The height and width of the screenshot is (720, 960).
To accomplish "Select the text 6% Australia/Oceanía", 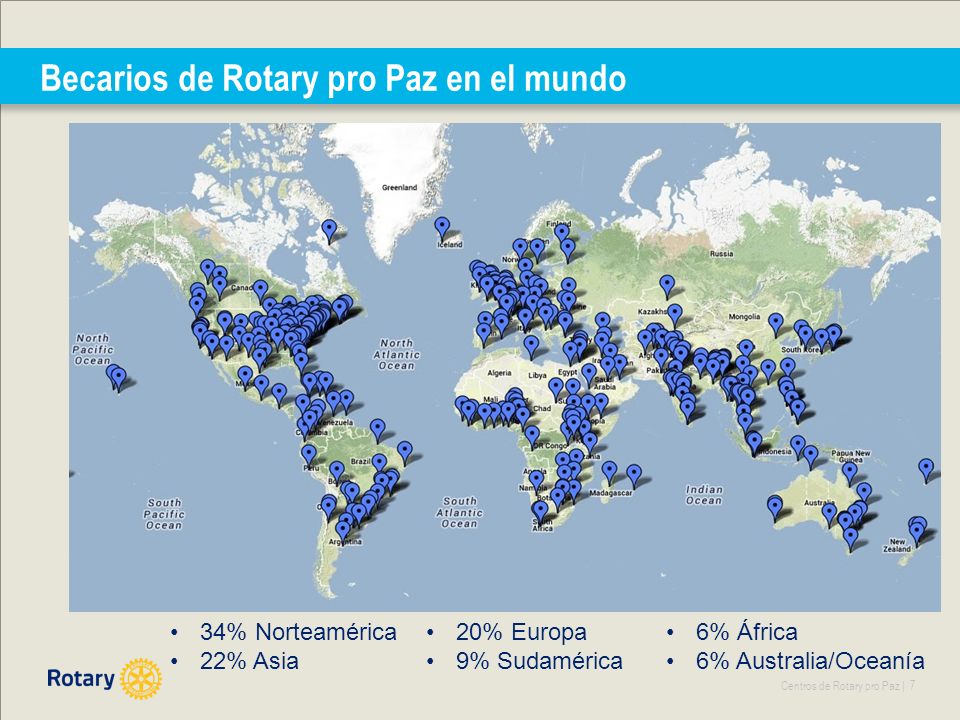I will [810, 661].
